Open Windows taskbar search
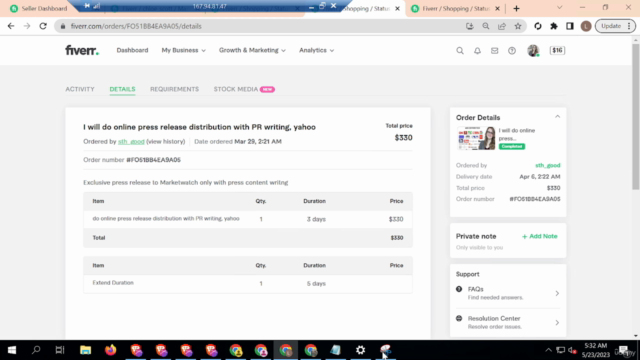640x360 pixels. click(x=36, y=350)
